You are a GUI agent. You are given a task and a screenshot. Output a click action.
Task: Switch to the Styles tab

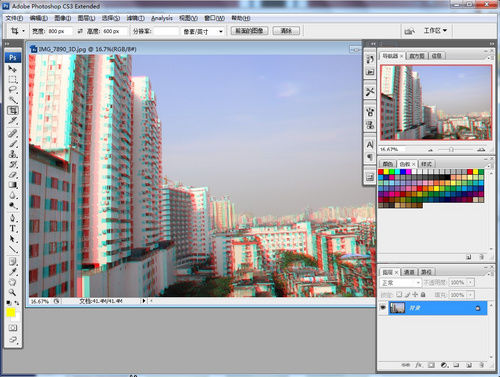[426, 164]
